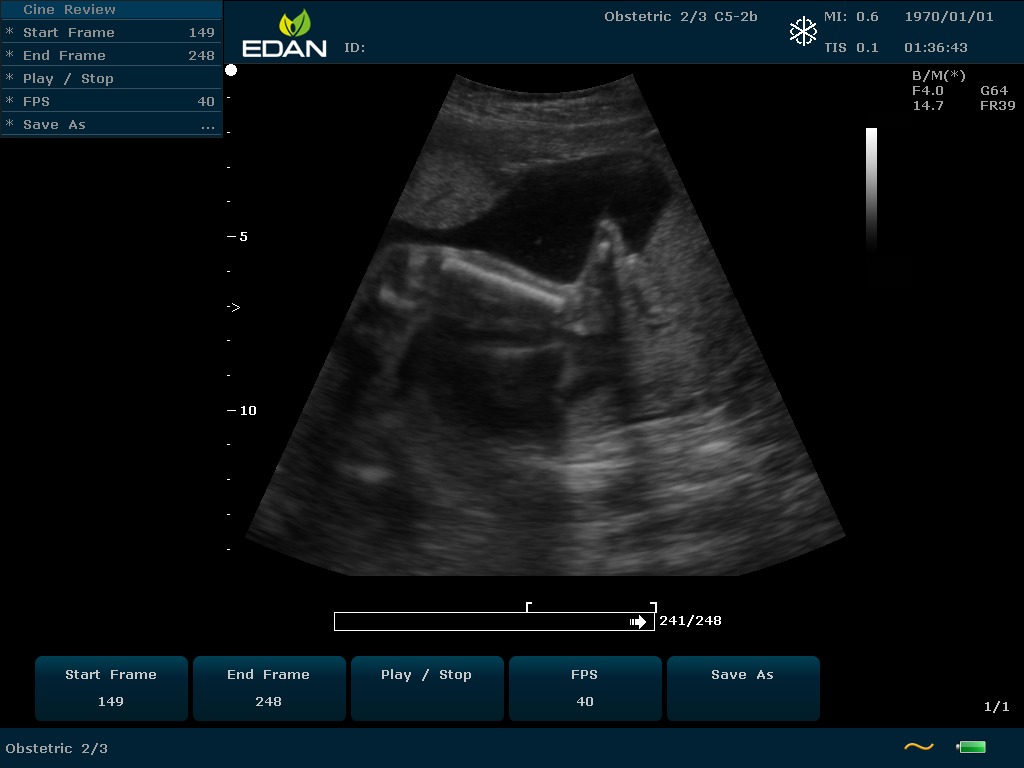Select End Frame in Cine Review menu
The width and height of the screenshot is (1024, 768).
[110, 55]
